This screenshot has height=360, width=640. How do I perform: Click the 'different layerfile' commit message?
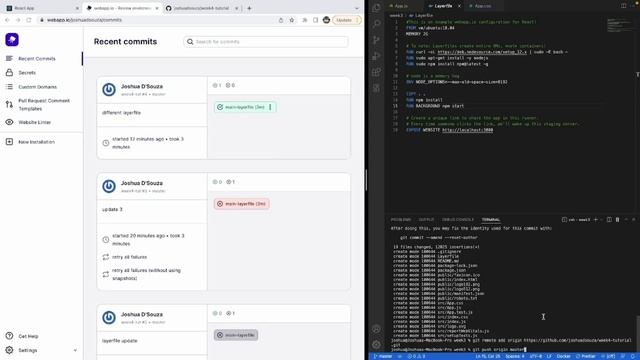coord(121,113)
